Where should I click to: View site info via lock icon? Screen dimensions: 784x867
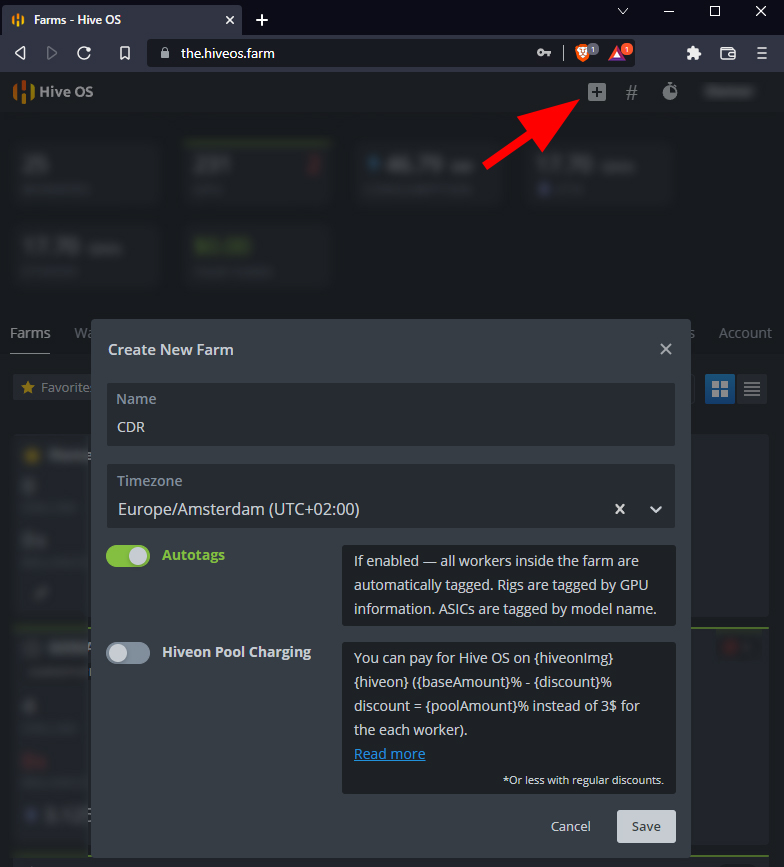(x=164, y=53)
